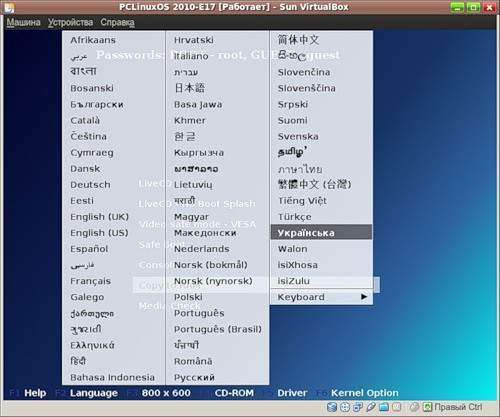Click the optical disc indicator in status bar
The width and height of the screenshot is (500, 417).
(x=345, y=407)
